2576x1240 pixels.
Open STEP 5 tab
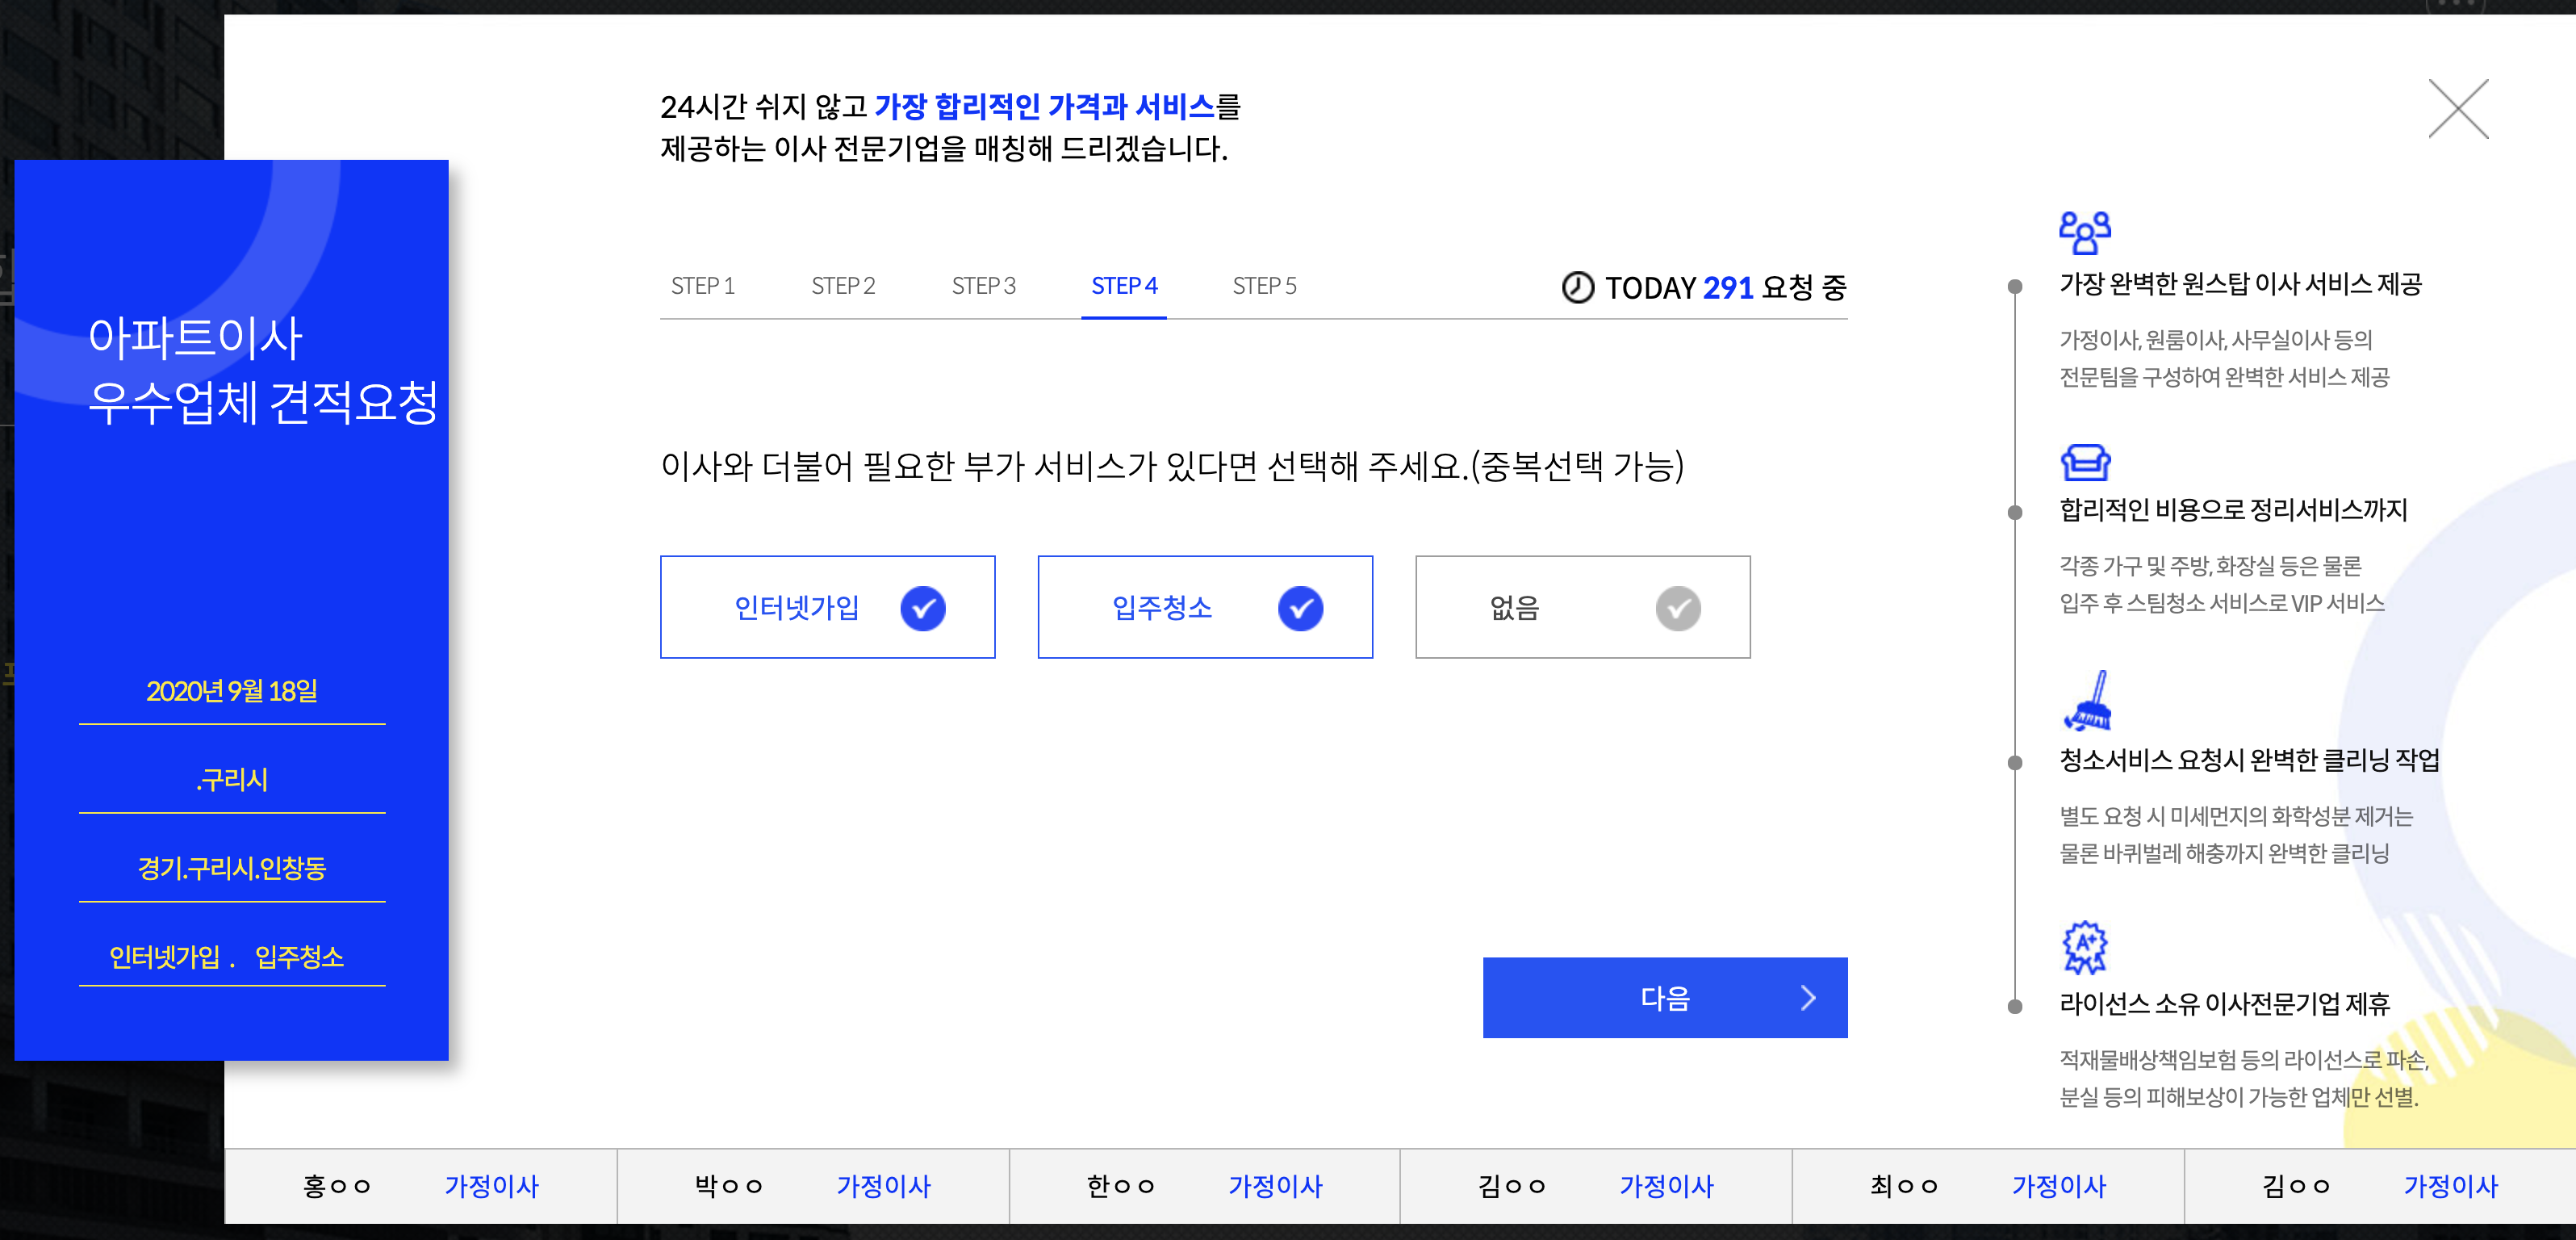tap(1264, 286)
